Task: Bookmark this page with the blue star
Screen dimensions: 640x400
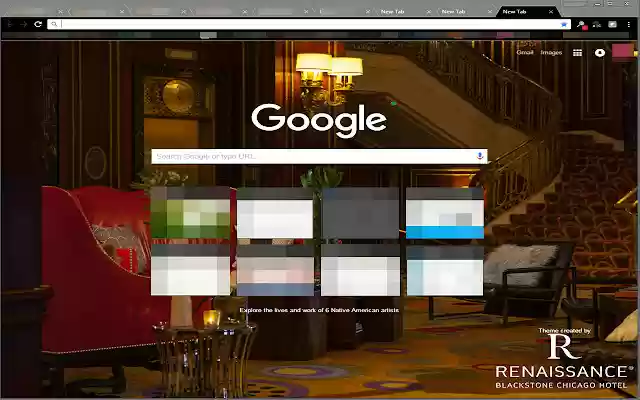Action: pyautogui.click(x=564, y=24)
